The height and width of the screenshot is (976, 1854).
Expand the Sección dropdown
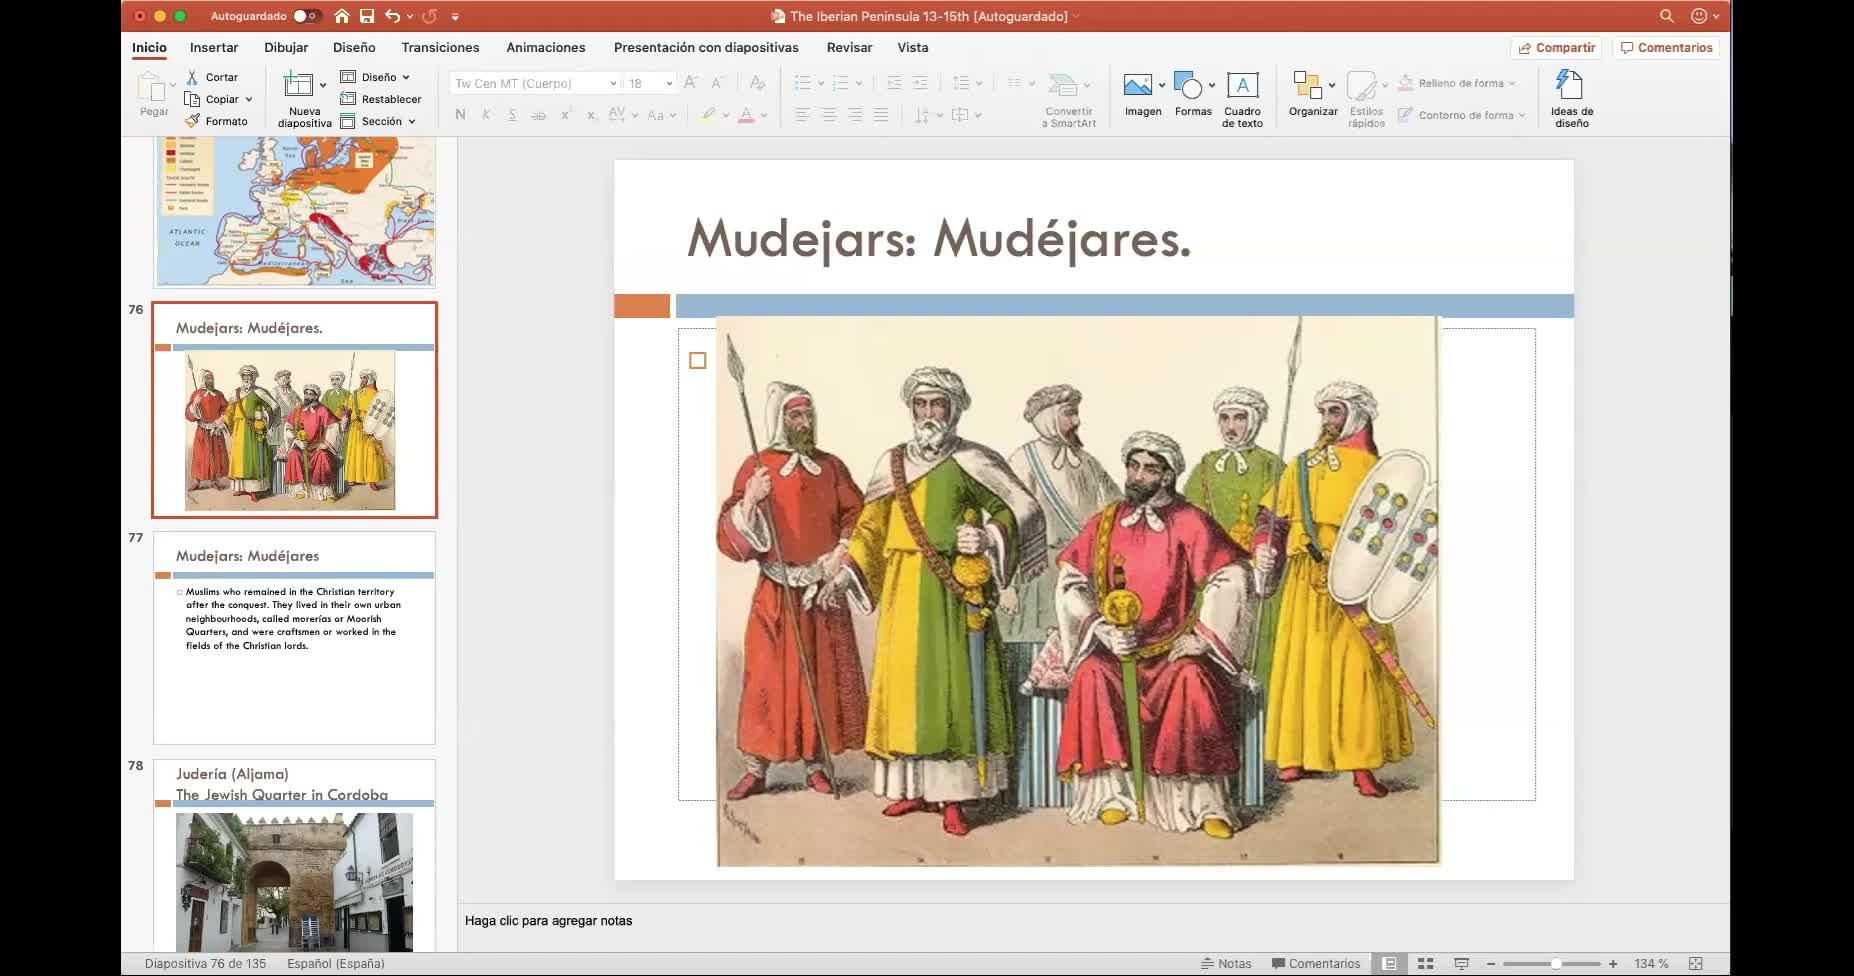pyautogui.click(x=412, y=121)
